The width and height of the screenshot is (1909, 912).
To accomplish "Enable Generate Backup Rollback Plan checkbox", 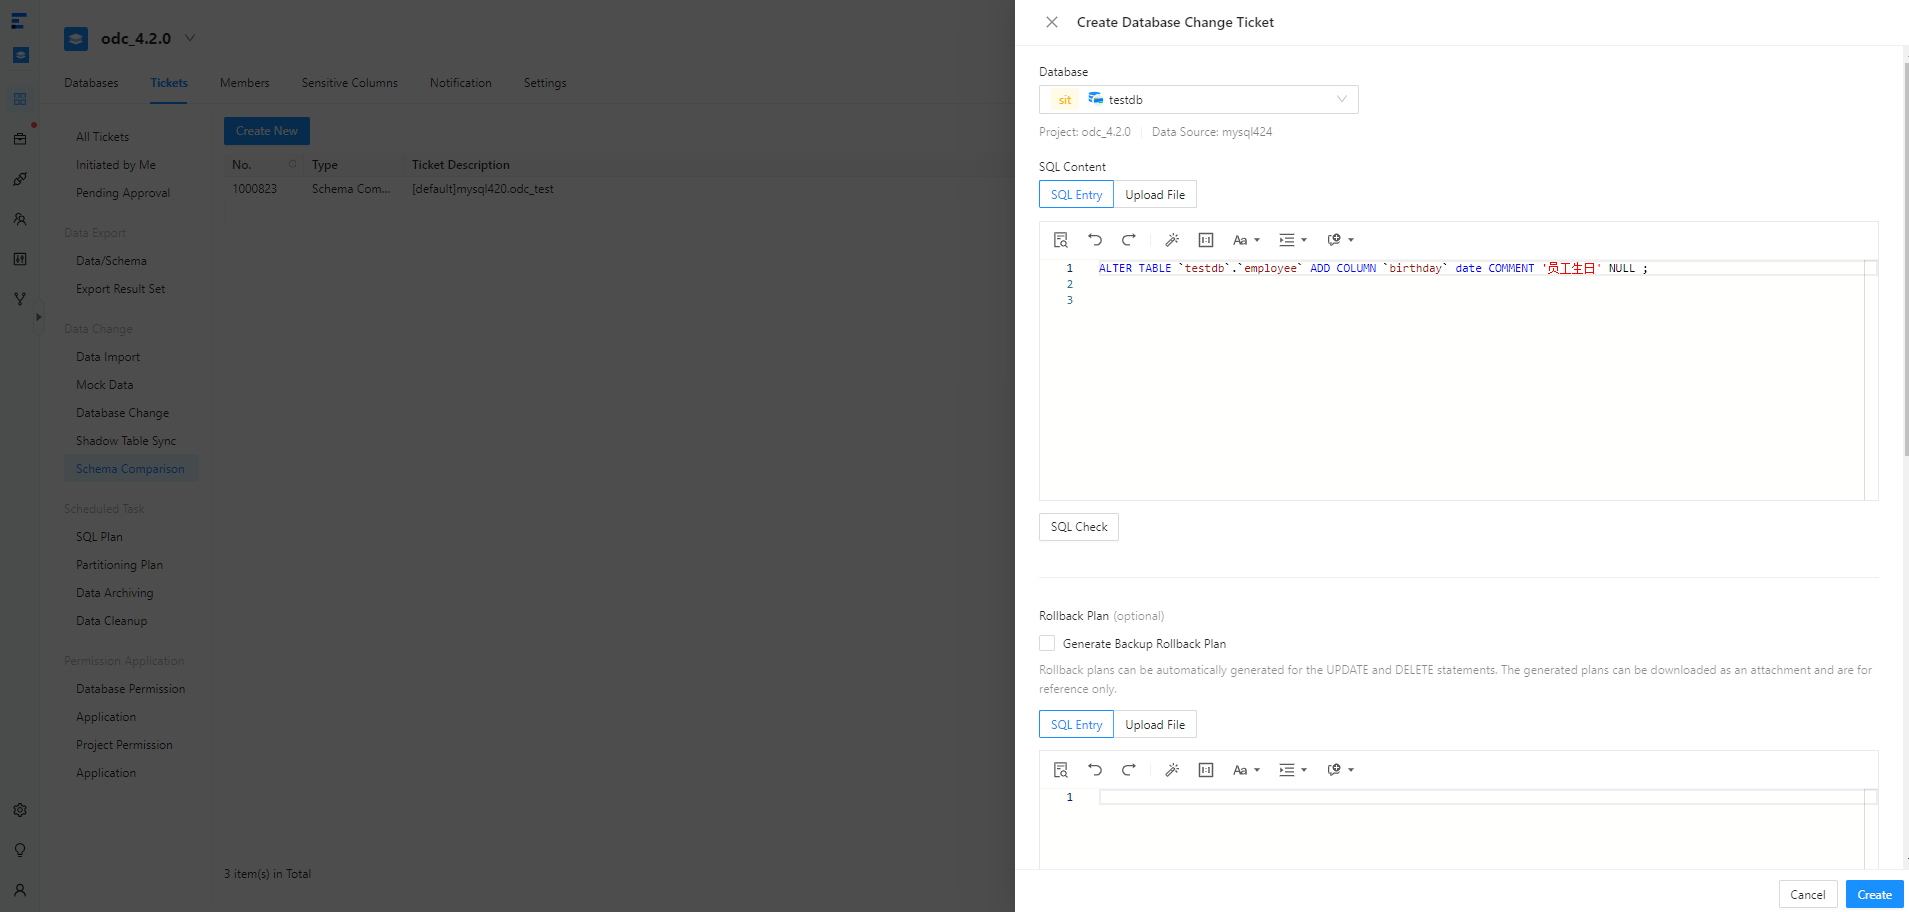I will (1047, 644).
